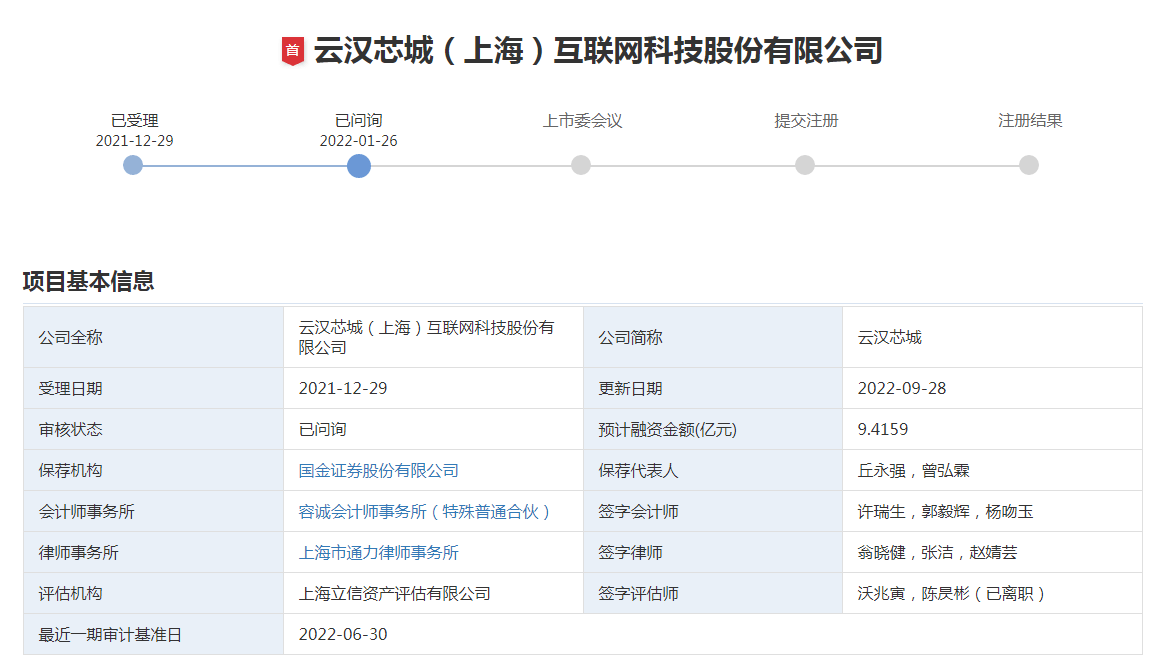Viewport: 1158px width, 665px height.
Task: Click the 更新日期 label cell
Action: (713, 388)
